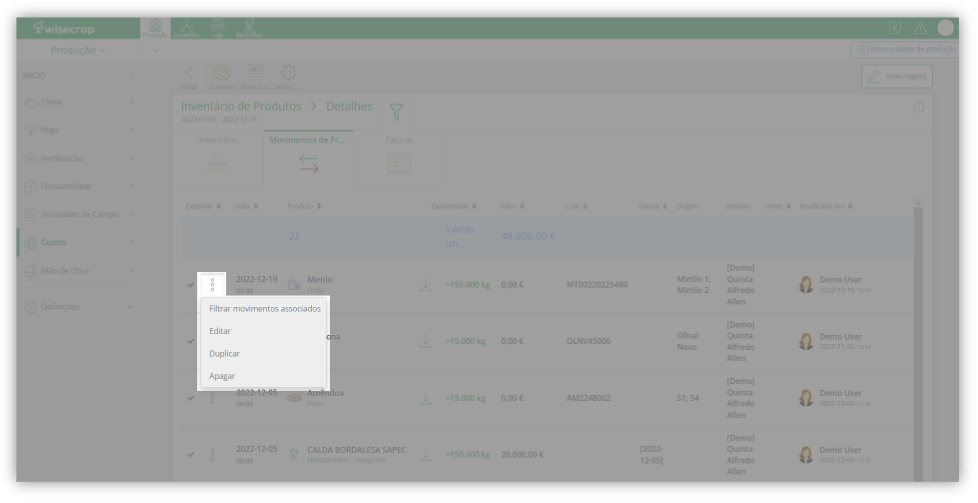Click lot number MT00220225480
978x503 pixels.
pyautogui.click(x=597, y=285)
